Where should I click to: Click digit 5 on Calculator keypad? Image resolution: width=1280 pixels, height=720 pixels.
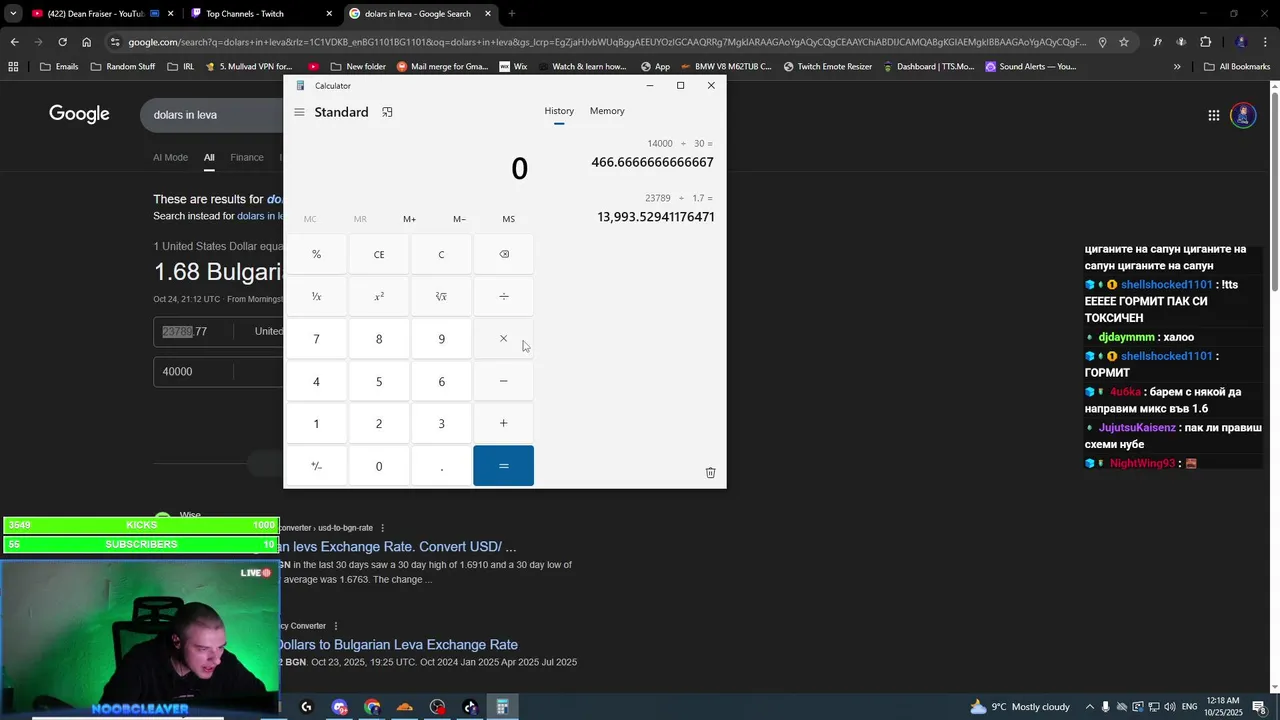[379, 381]
